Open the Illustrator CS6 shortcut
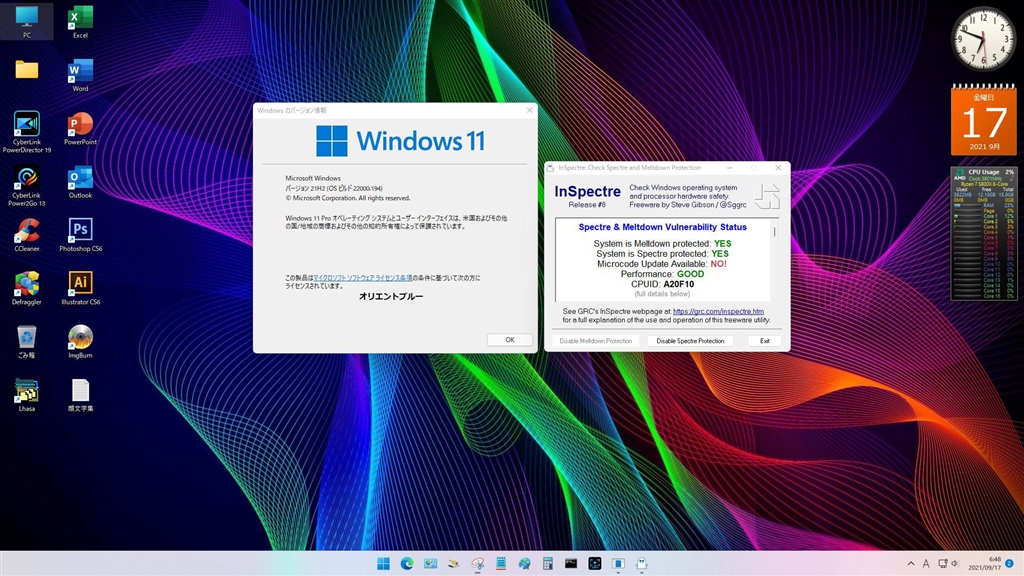1024x576 pixels. tap(80, 288)
